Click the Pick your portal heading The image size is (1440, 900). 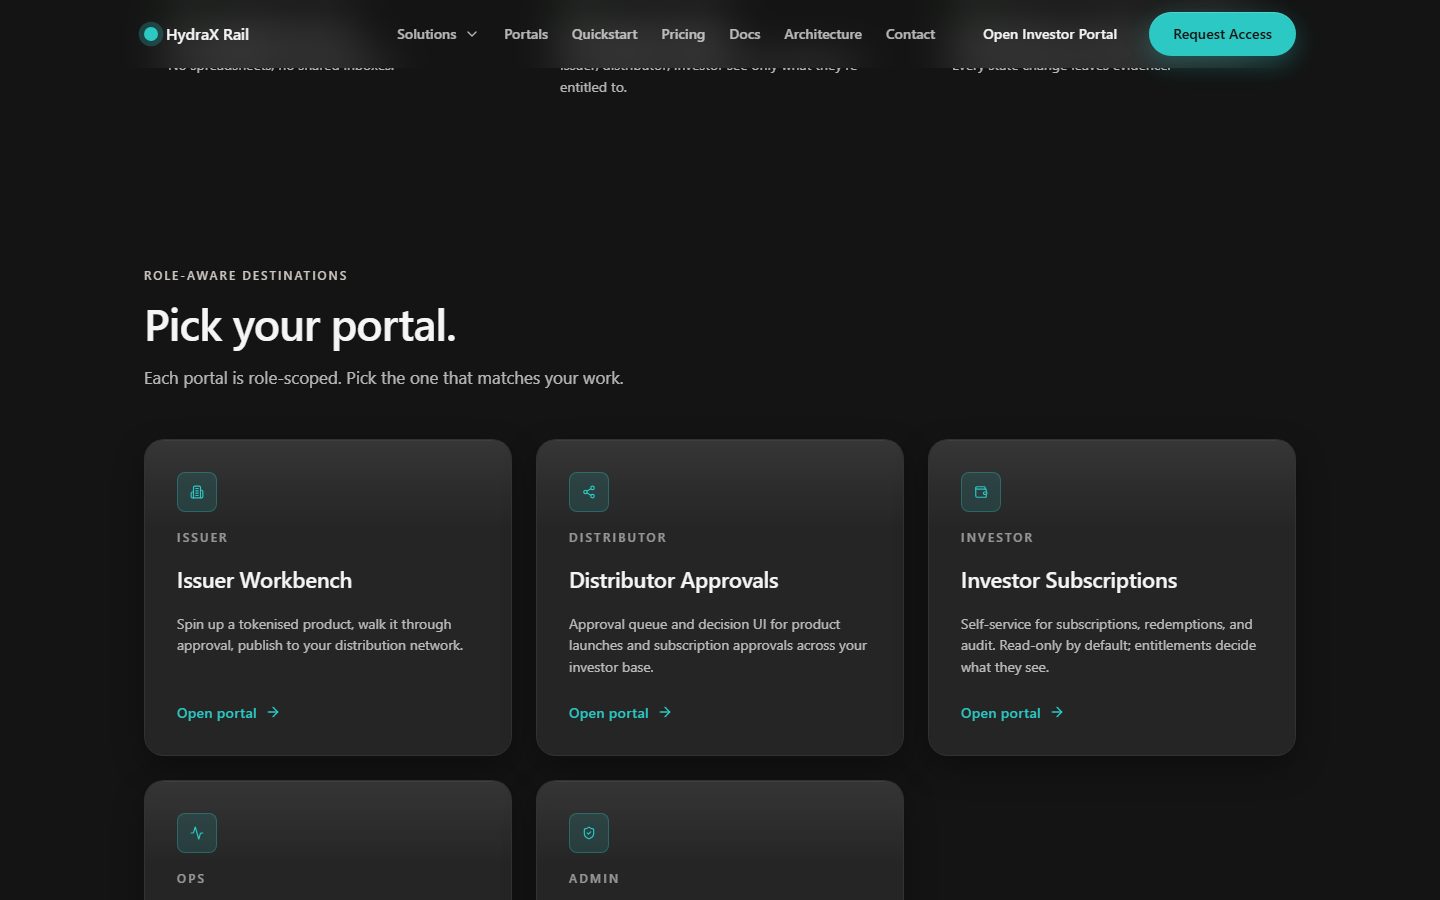[300, 326]
